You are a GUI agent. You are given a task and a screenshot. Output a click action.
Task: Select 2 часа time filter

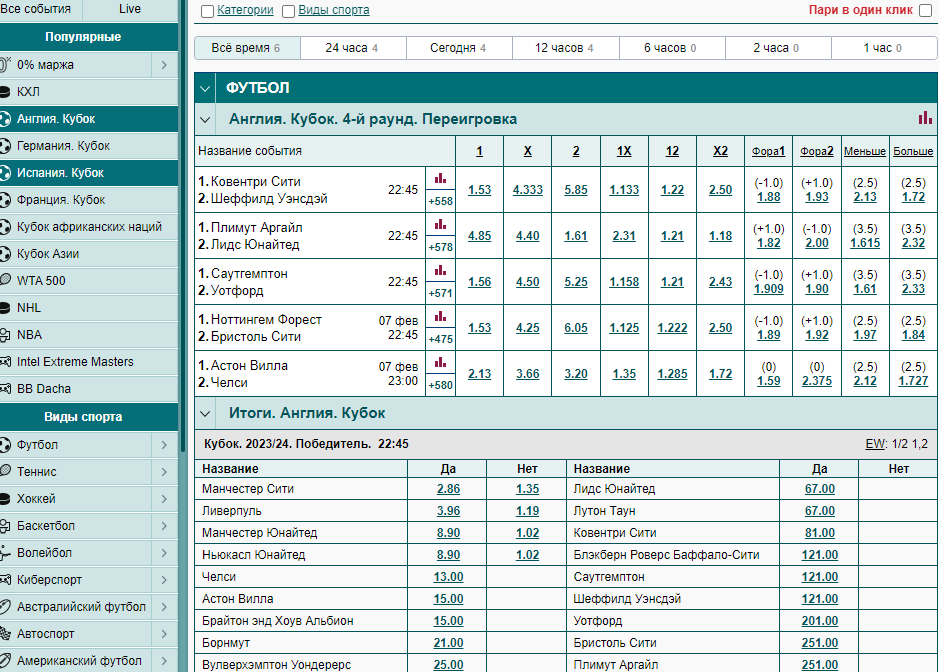click(x=778, y=48)
